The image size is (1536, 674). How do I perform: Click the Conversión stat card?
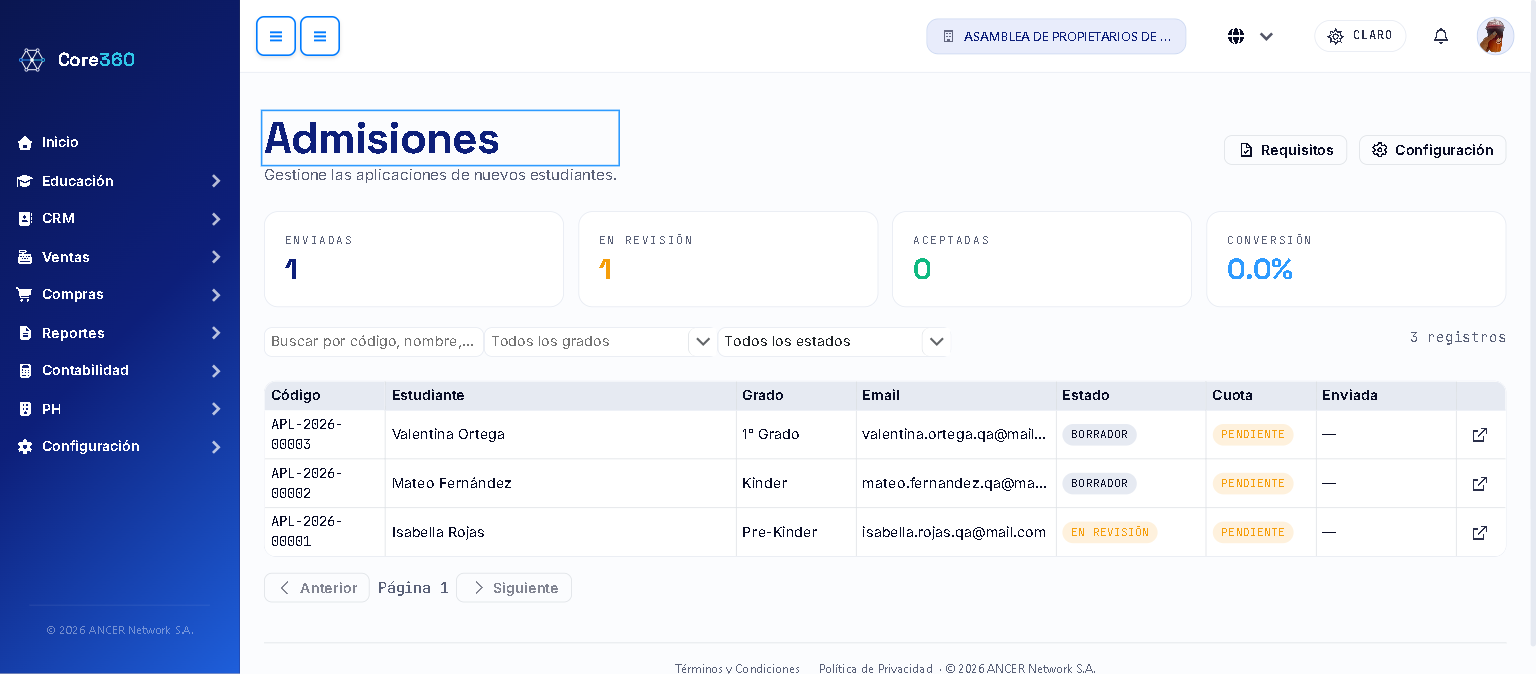point(1356,259)
